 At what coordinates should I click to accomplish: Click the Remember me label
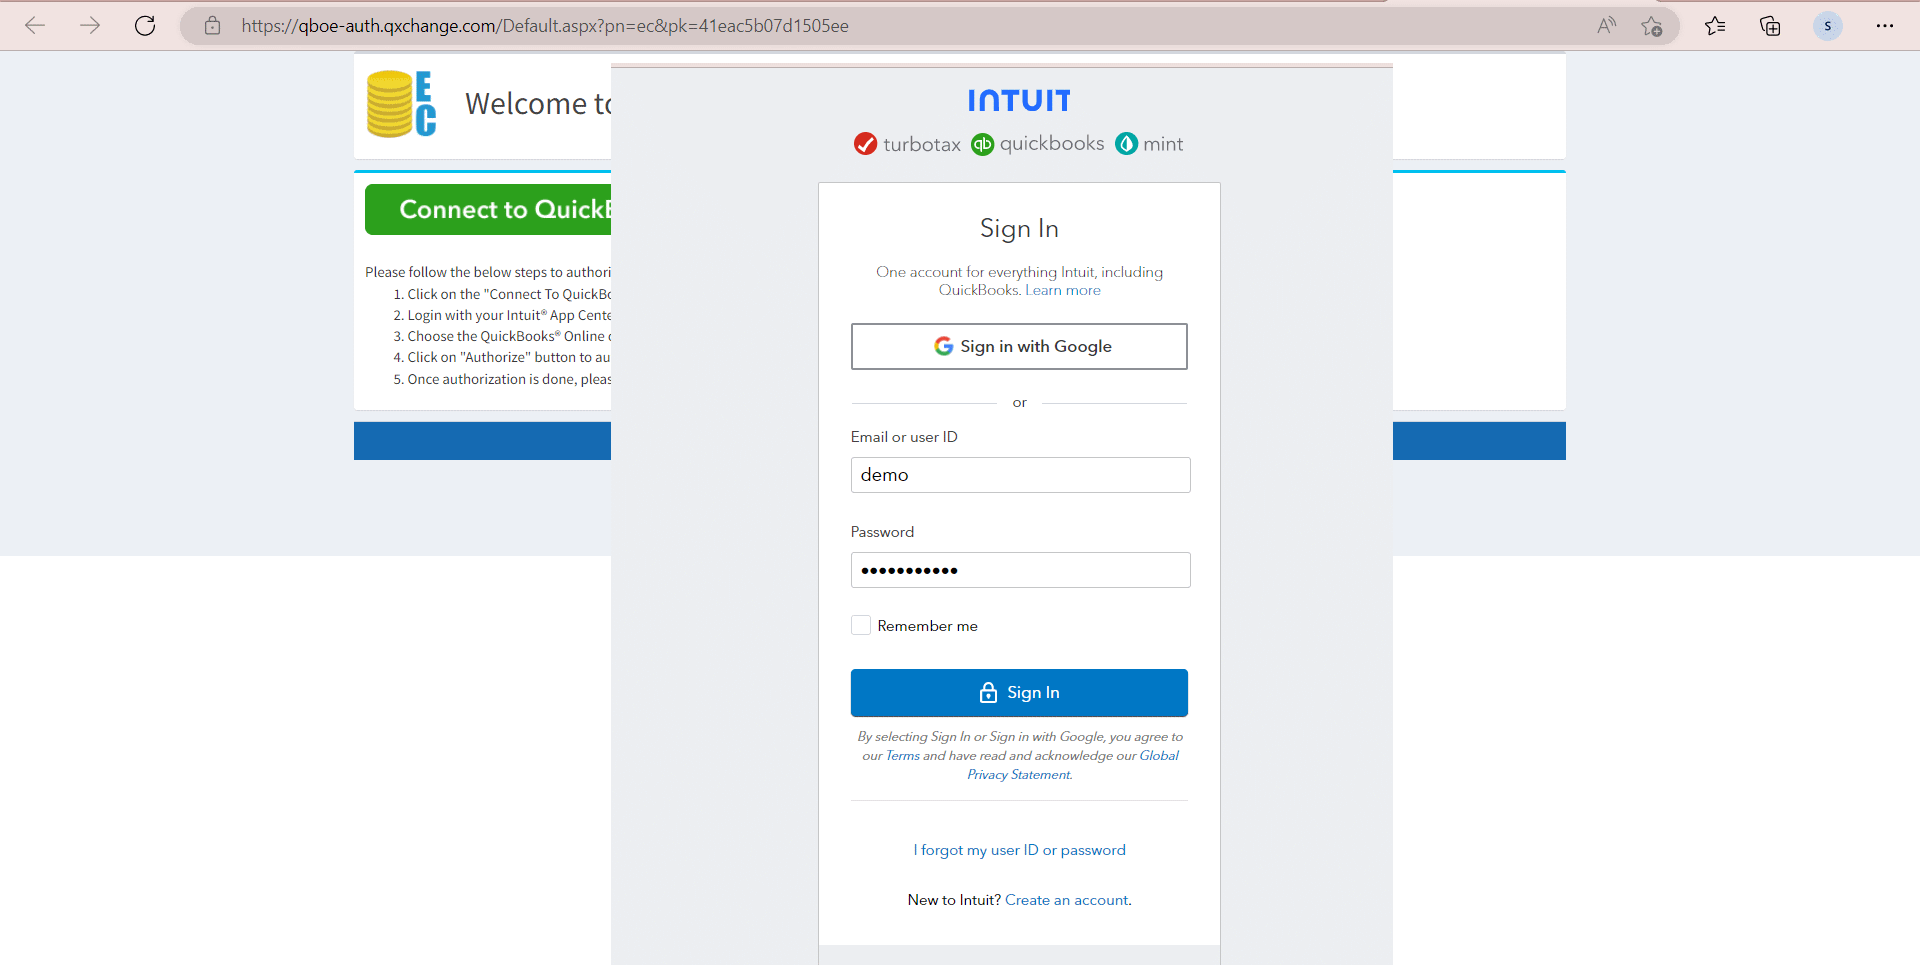click(927, 626)
